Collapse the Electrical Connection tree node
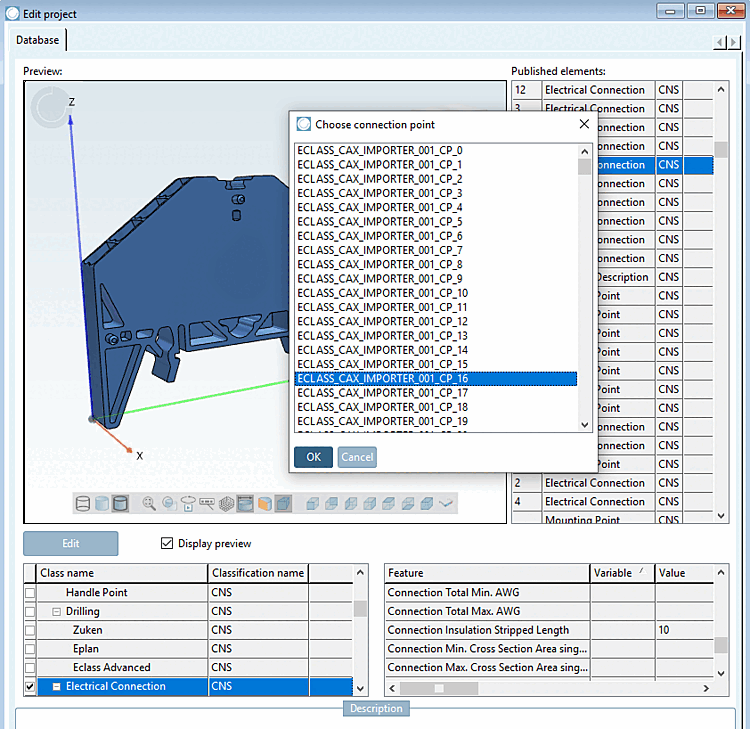Image resolution: width=750 pixels, height=729 pixels. (57, 687)
